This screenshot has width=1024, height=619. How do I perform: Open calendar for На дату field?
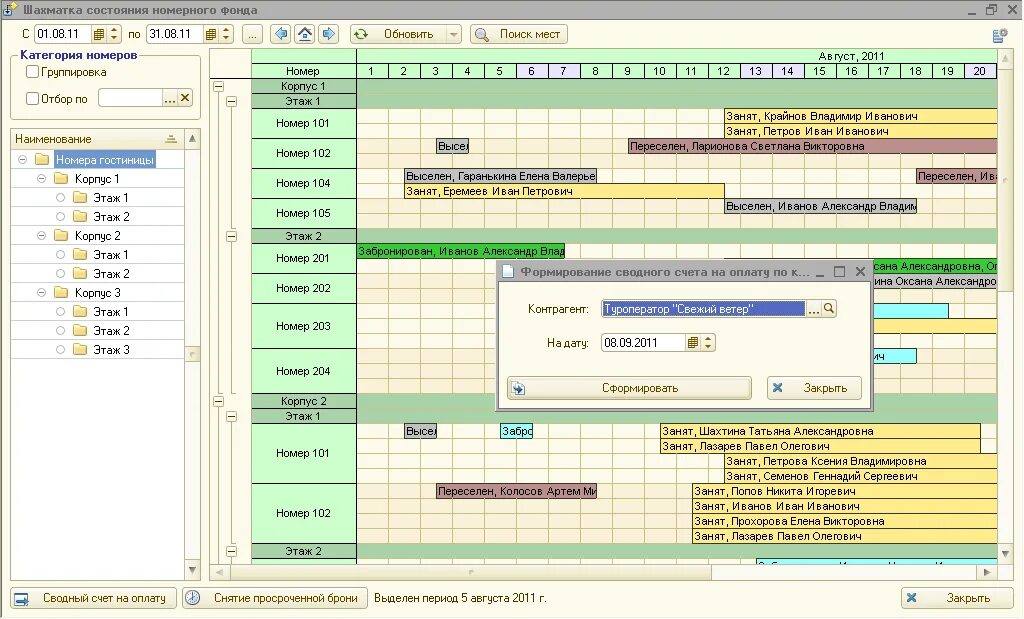693,343
